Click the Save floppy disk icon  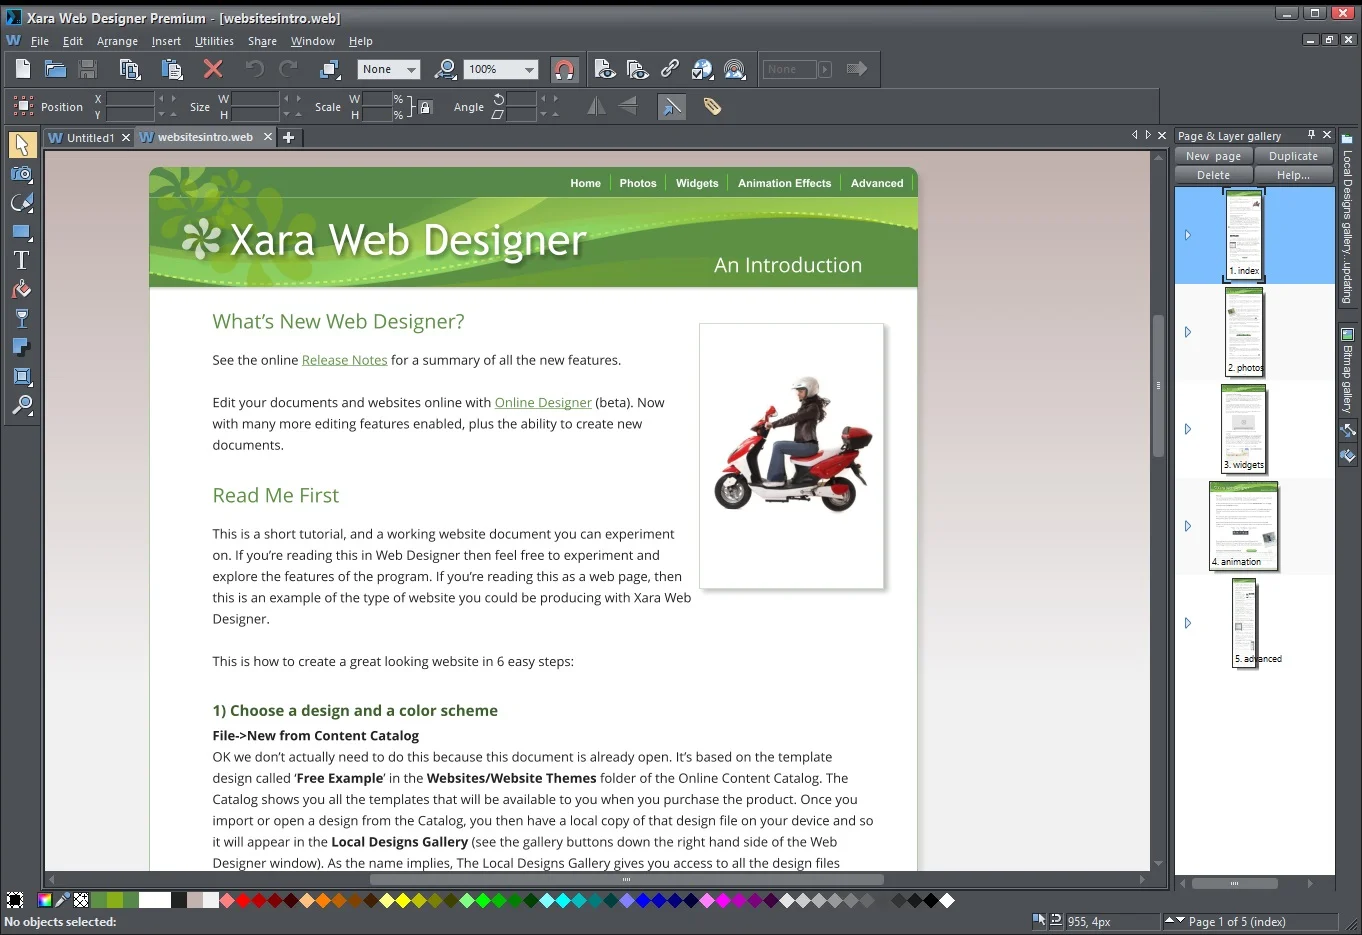point(88,69)
